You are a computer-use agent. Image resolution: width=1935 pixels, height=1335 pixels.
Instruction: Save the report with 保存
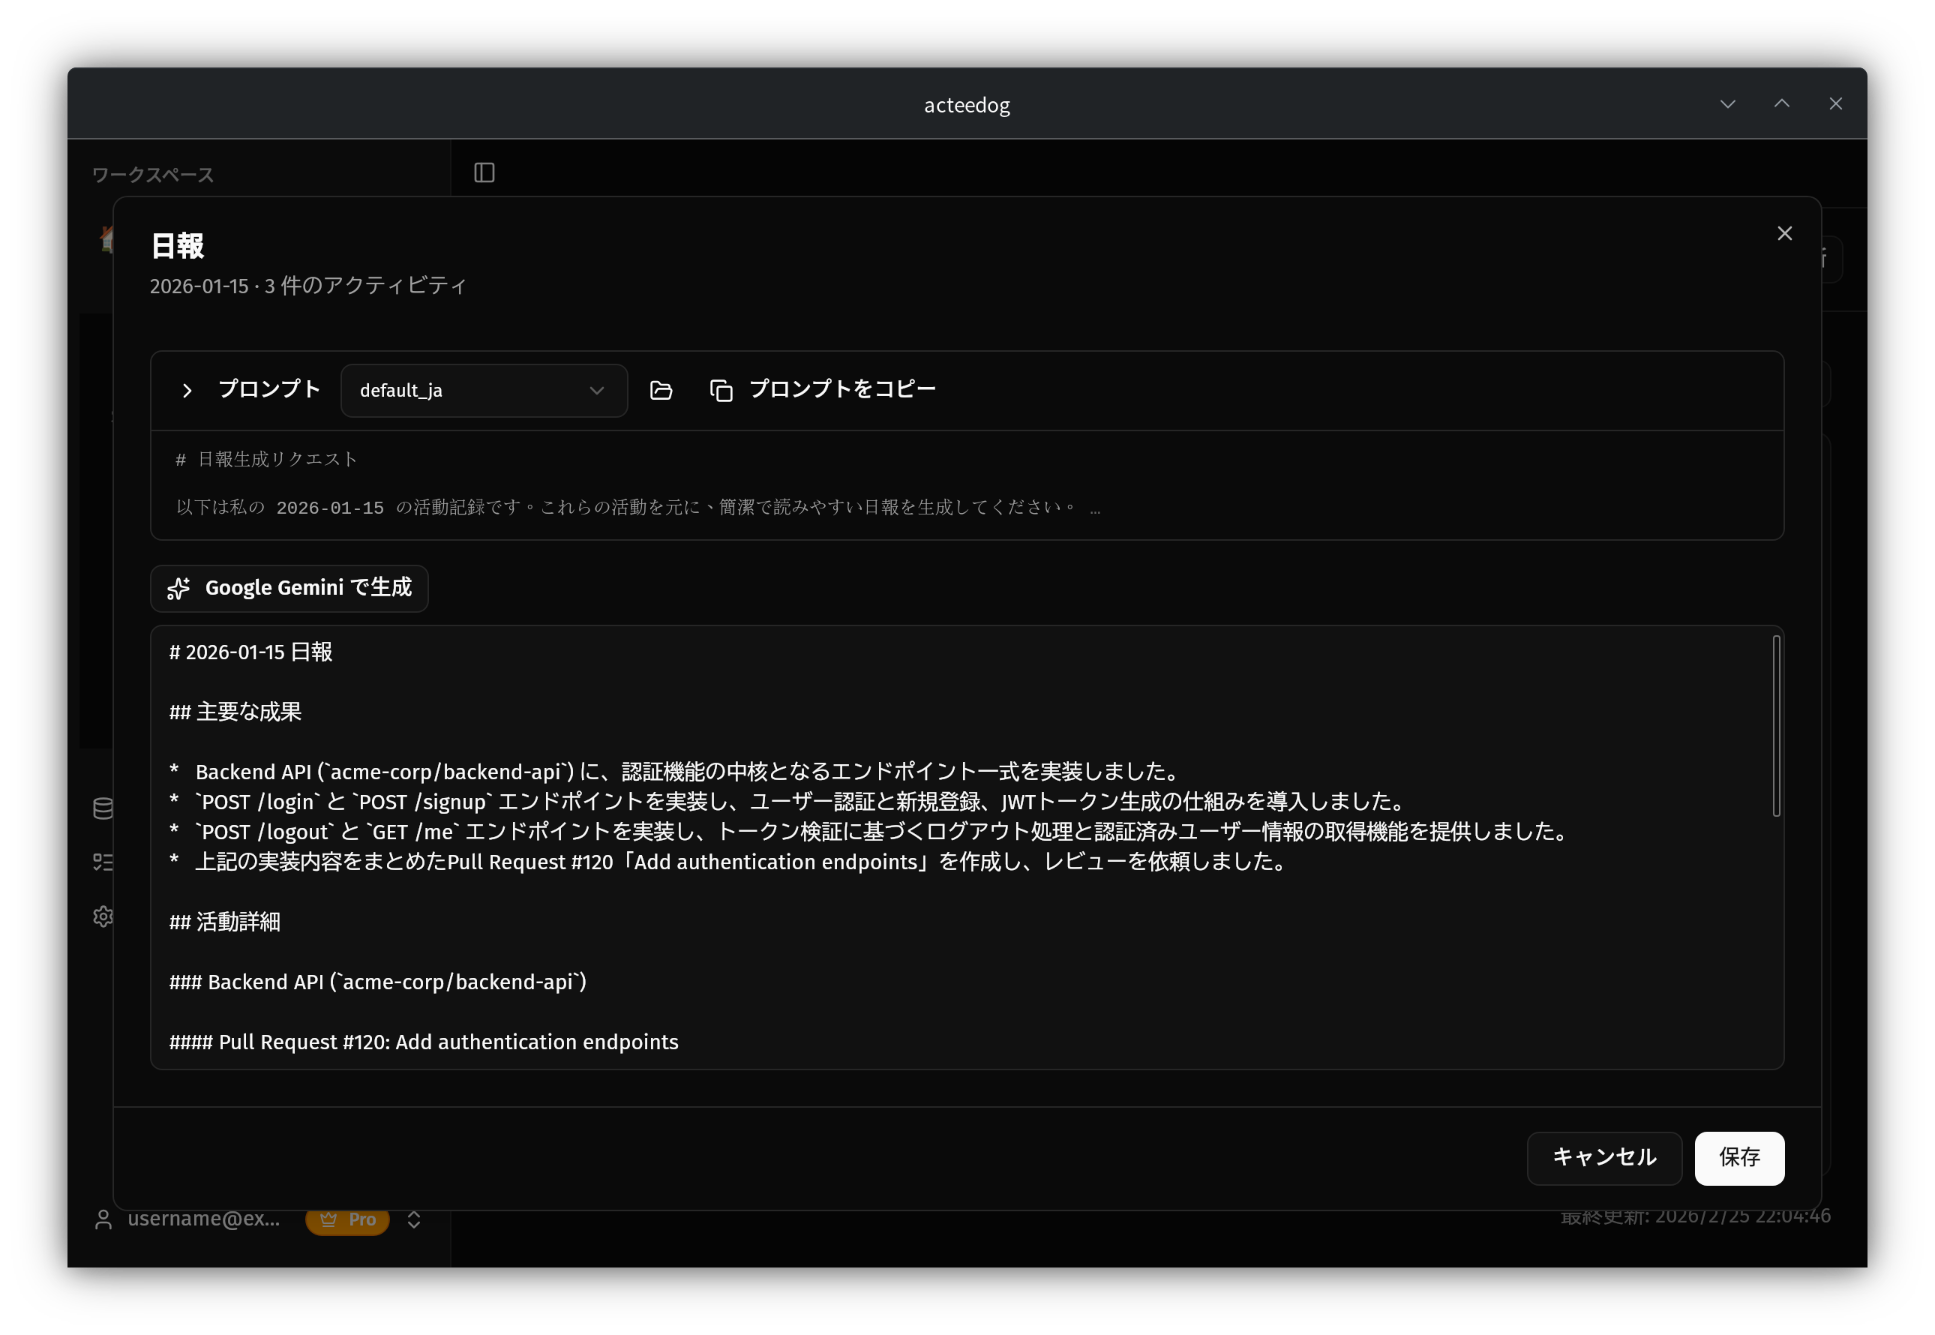(1739, 1158)
